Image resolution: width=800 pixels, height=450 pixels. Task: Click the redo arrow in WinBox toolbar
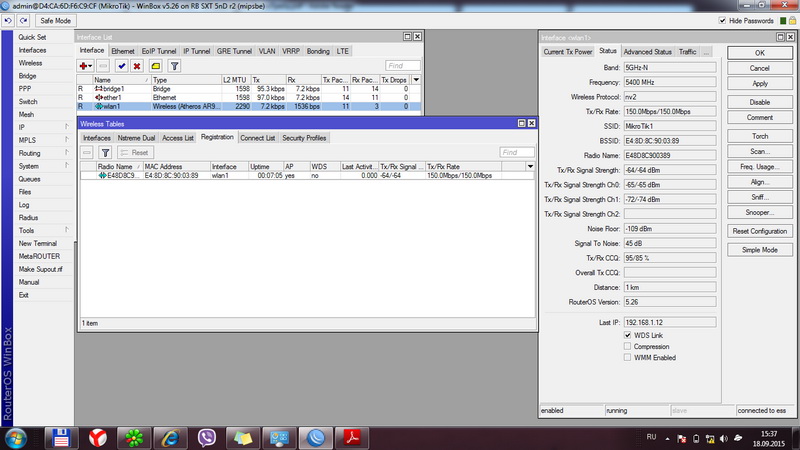[23, 21]
